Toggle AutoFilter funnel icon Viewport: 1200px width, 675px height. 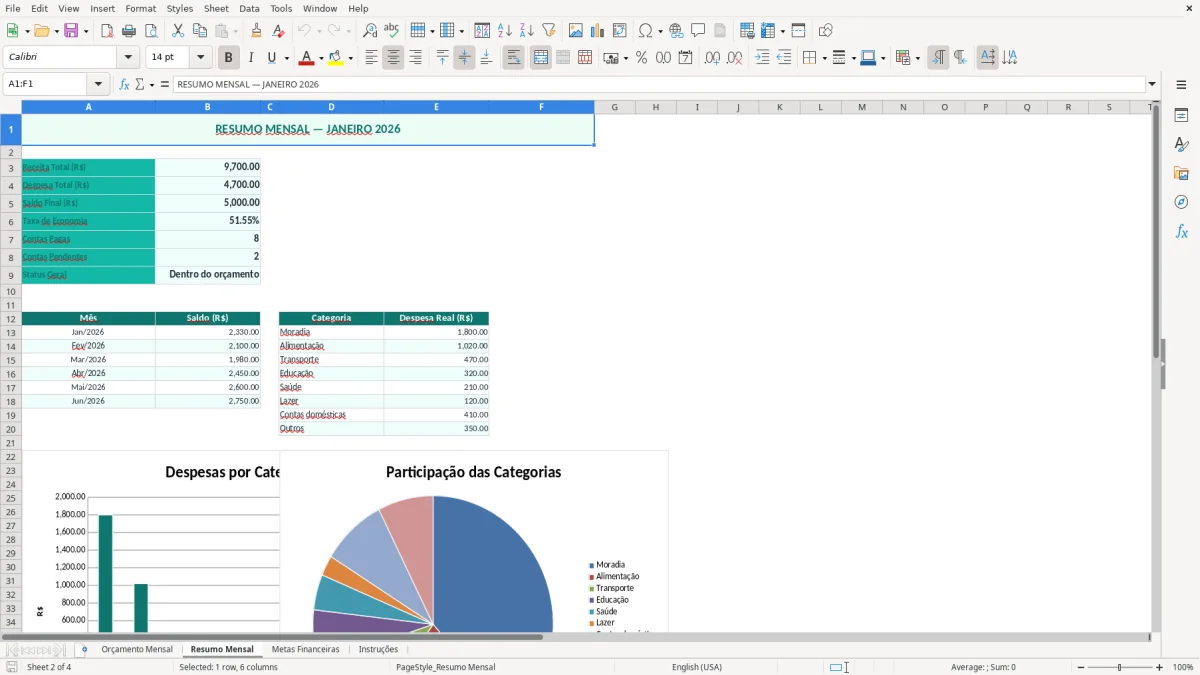pos(549,31)
